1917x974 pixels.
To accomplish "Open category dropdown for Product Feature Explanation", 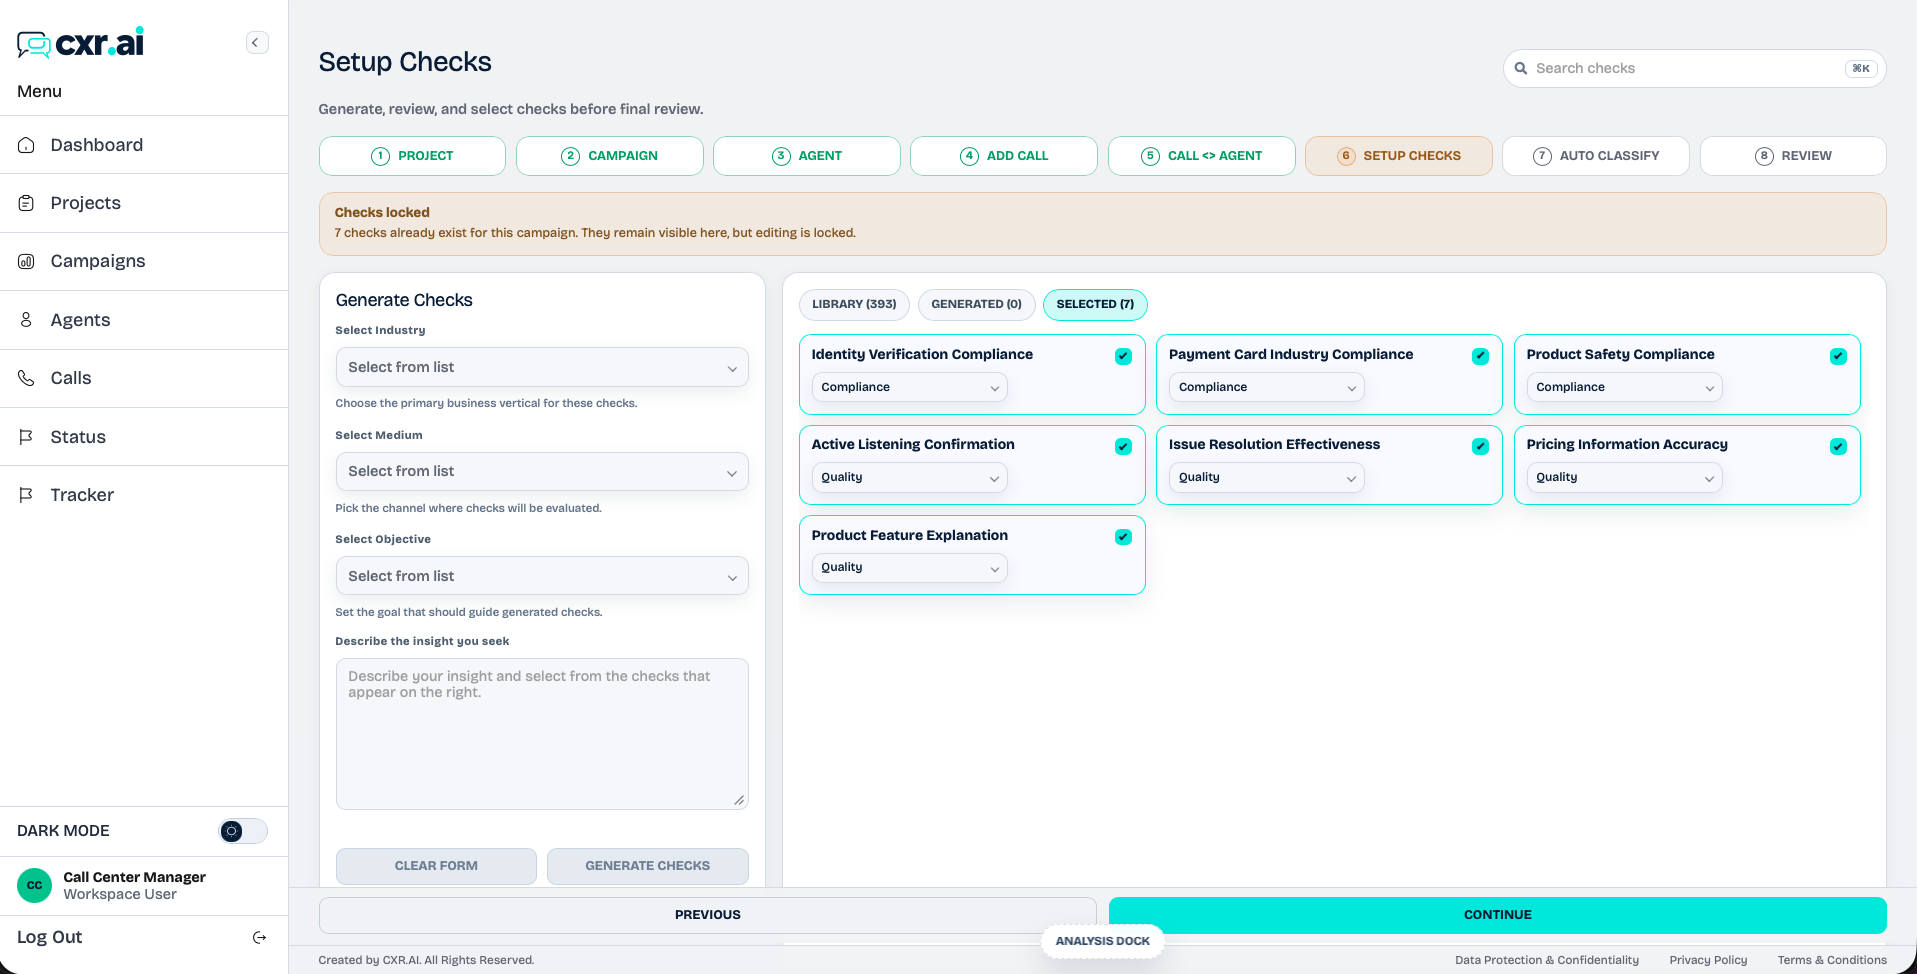I will pyautogui.click(x=909, y=567).
